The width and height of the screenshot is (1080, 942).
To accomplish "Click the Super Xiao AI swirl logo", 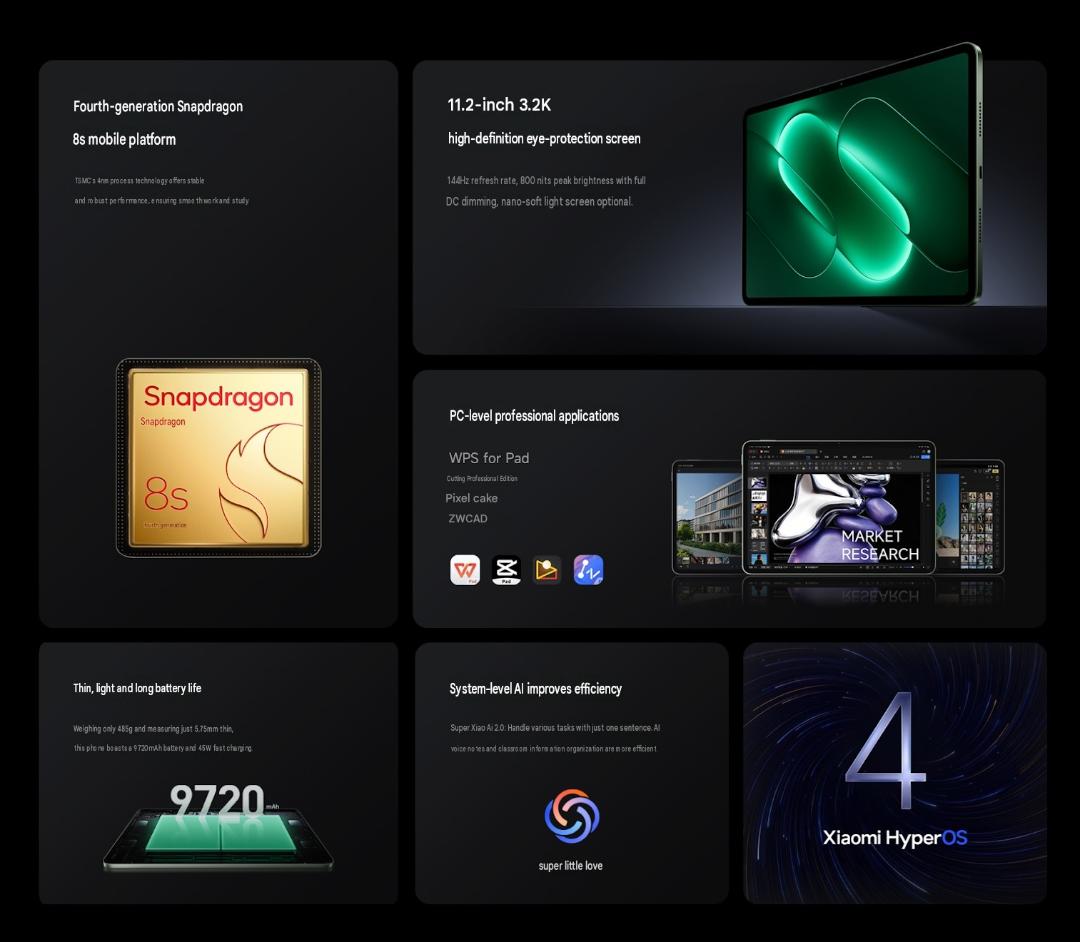I will 572,816.
